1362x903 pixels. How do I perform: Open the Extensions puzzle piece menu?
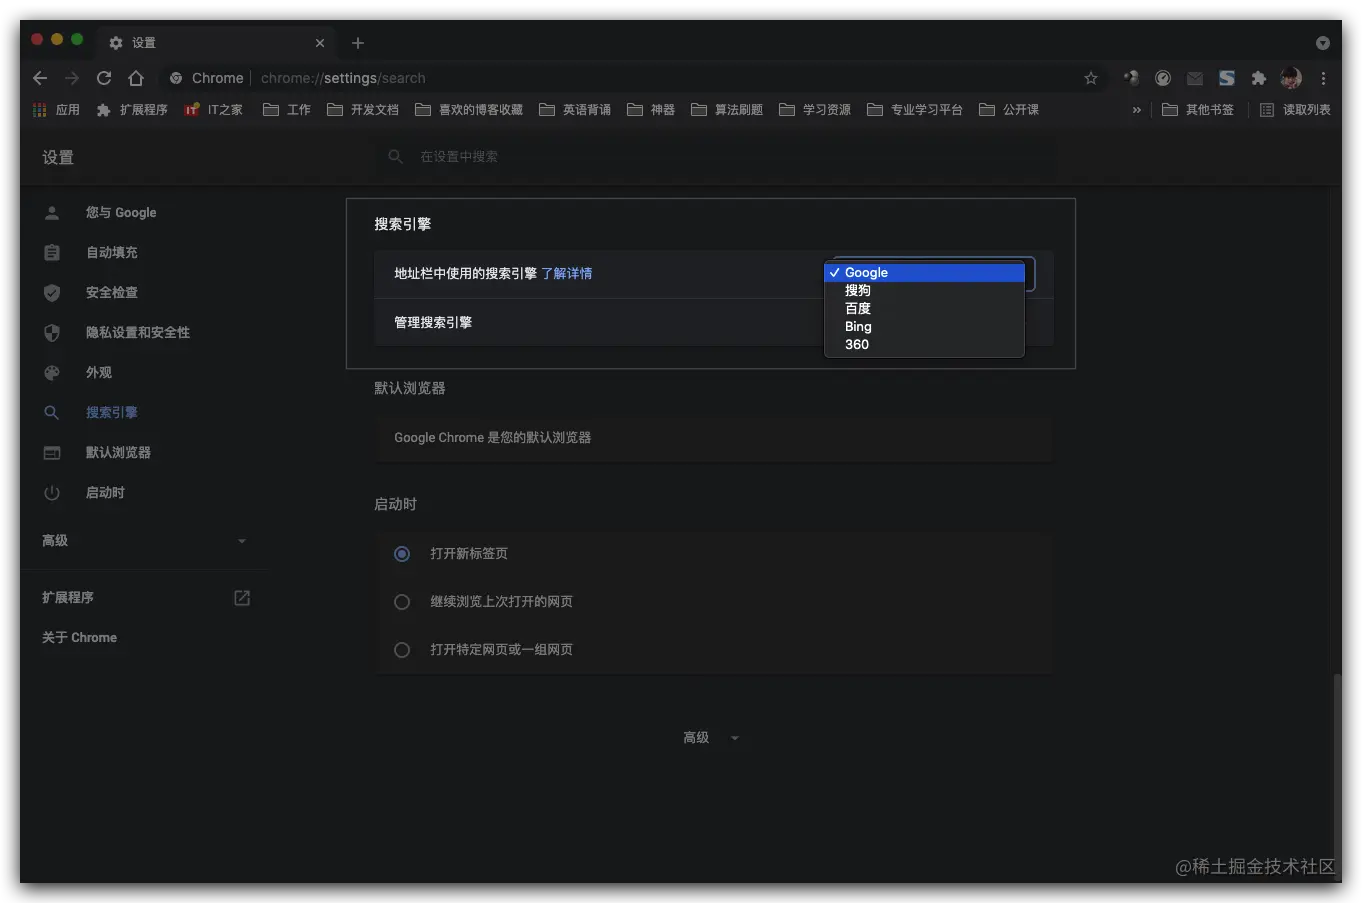[1259, 78]
